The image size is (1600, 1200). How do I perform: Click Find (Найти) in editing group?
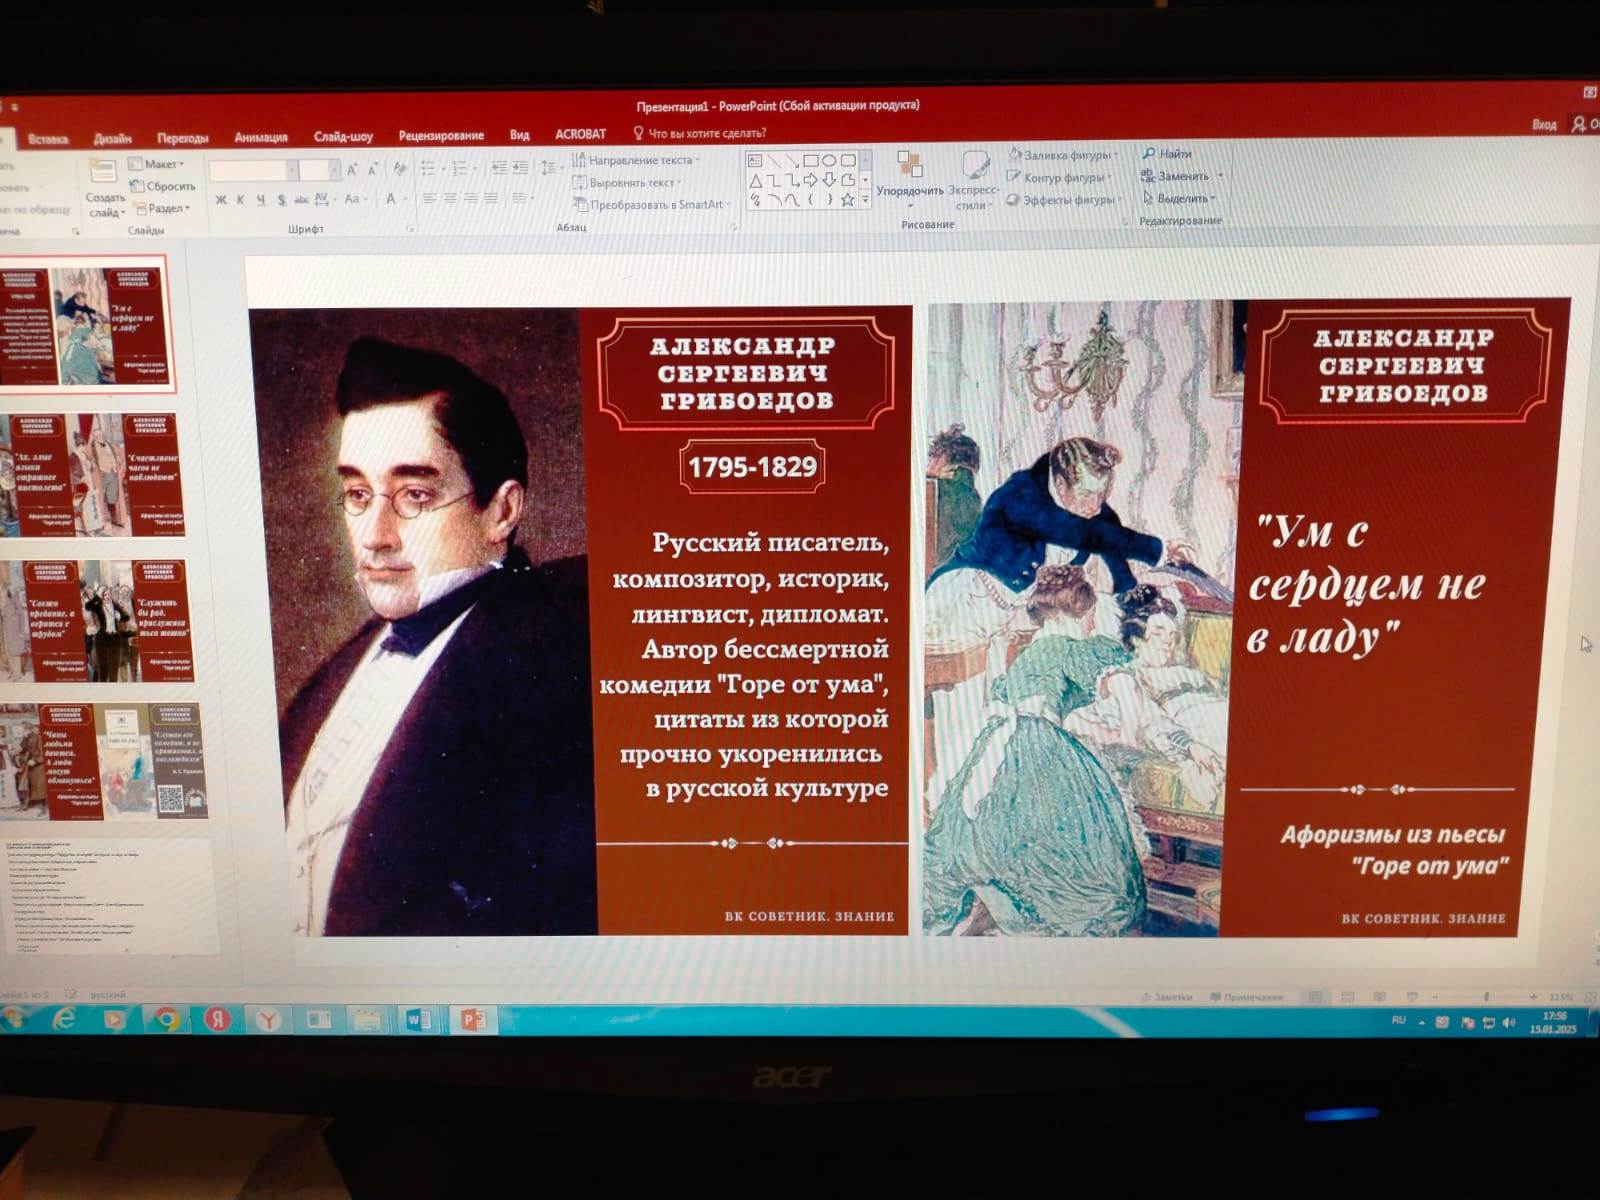pos(1167,153)
